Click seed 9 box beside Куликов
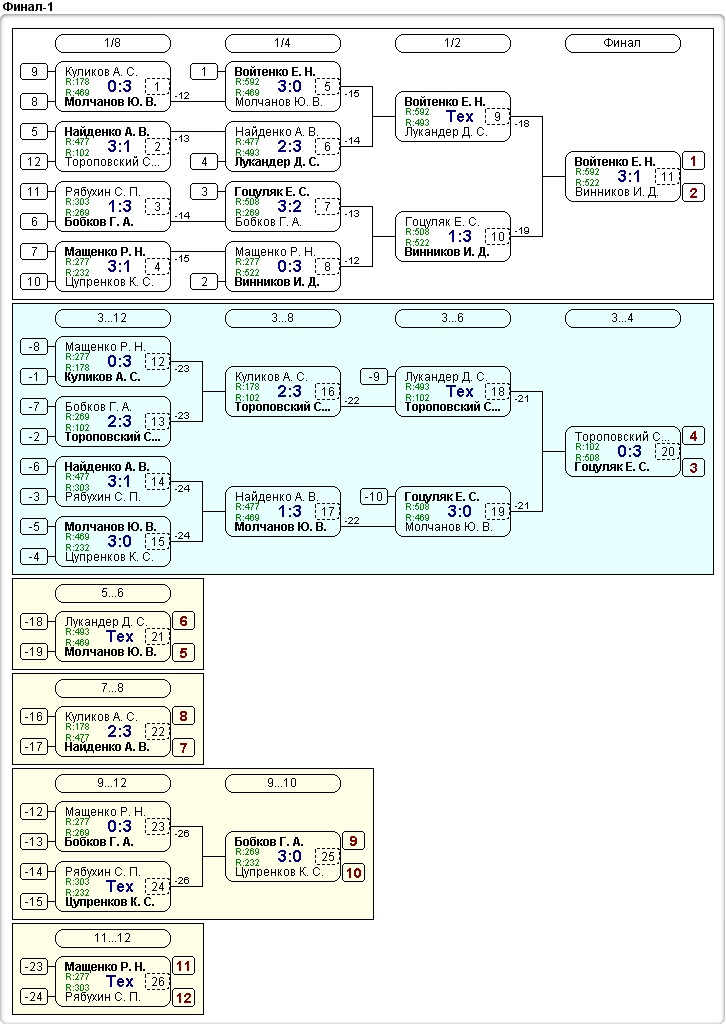This screenshot has height=1025, width=726. pyautogui.click(x=34, y=71)
